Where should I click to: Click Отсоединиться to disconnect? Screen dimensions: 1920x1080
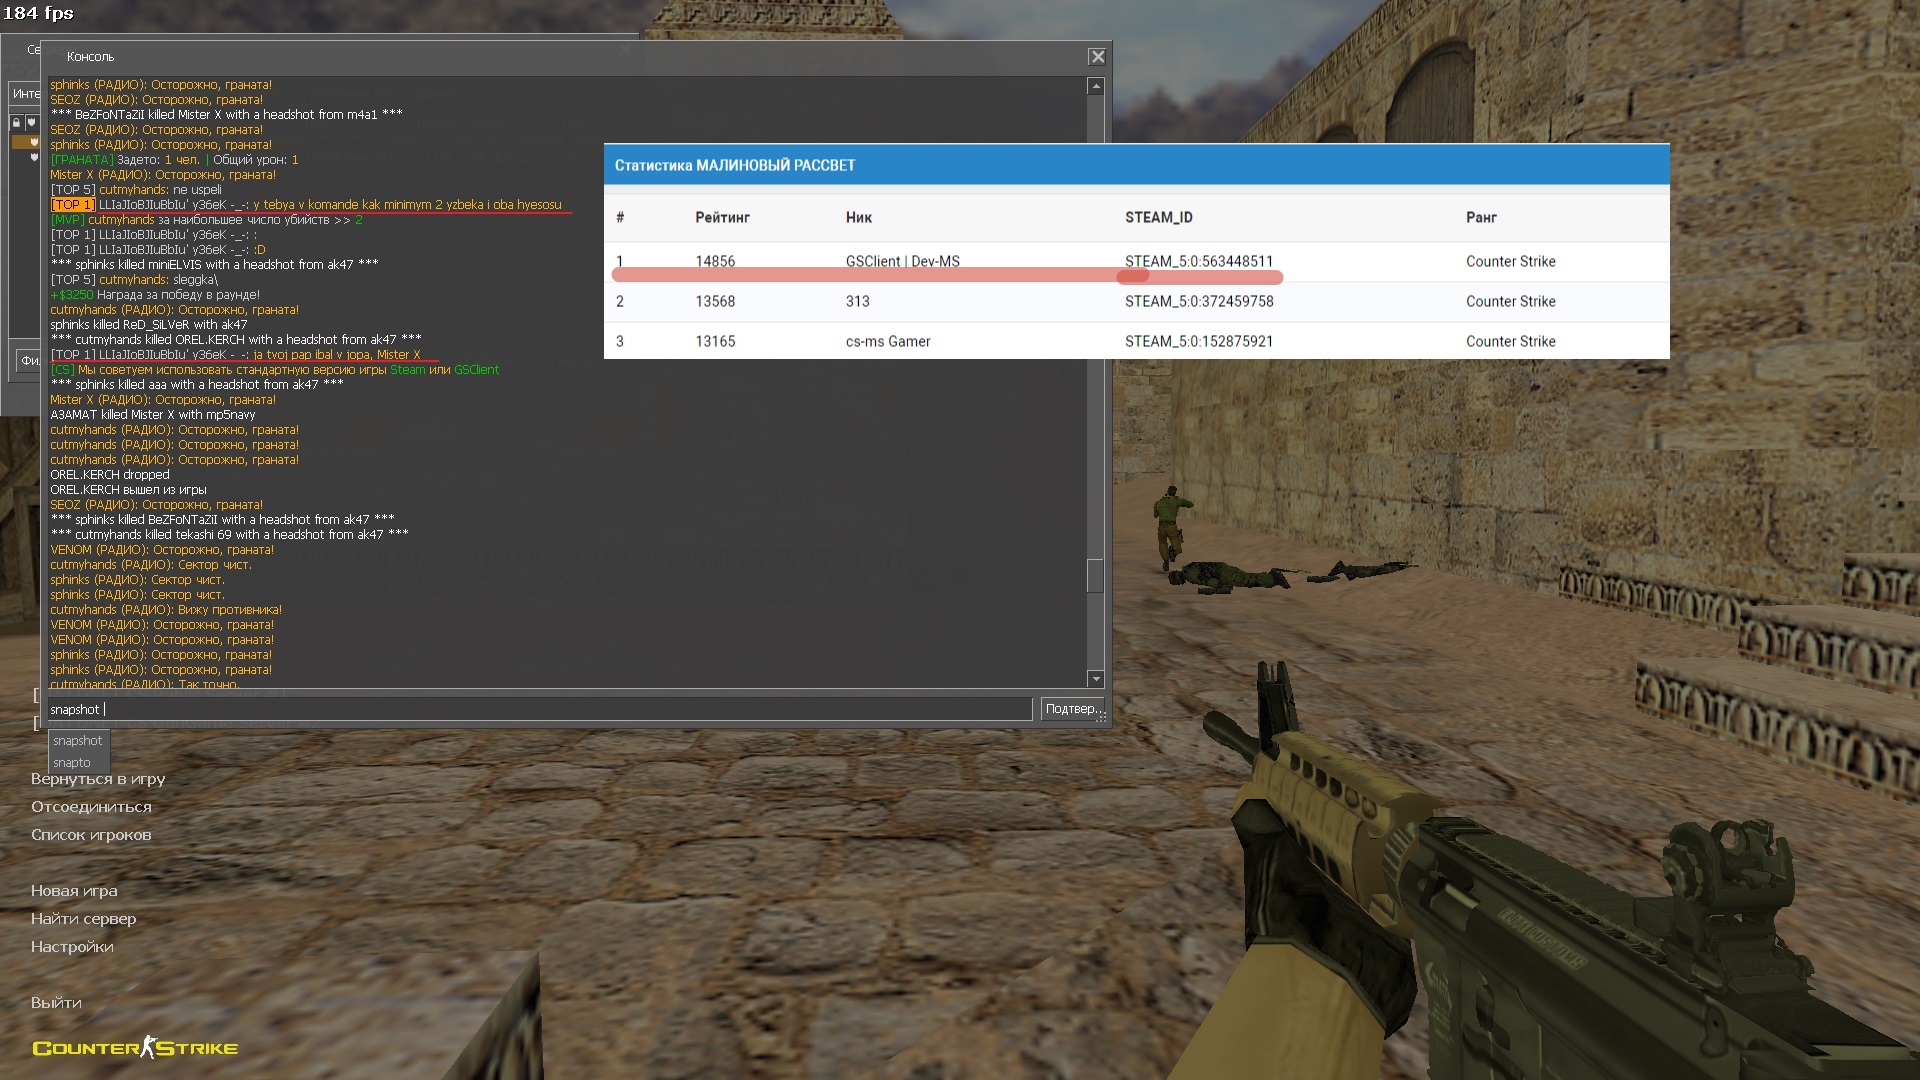pos(91,807)
